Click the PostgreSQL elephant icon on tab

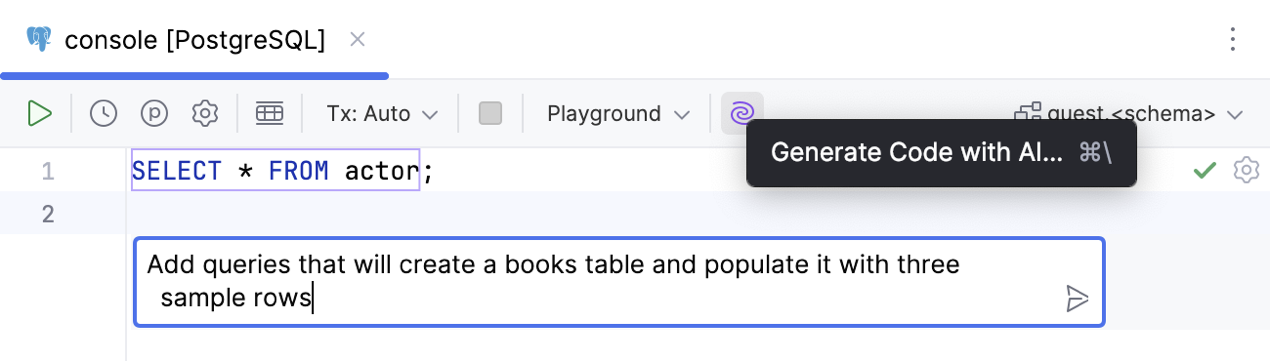[39, 39]
